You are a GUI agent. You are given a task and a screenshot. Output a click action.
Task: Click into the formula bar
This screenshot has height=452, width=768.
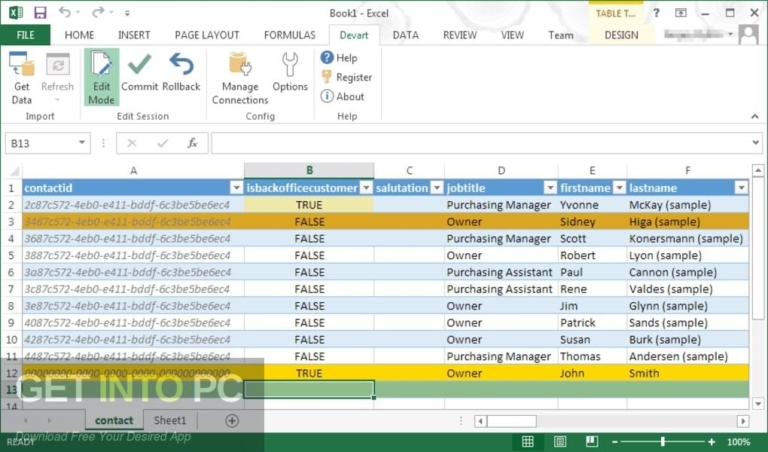[x=480, y=143]
